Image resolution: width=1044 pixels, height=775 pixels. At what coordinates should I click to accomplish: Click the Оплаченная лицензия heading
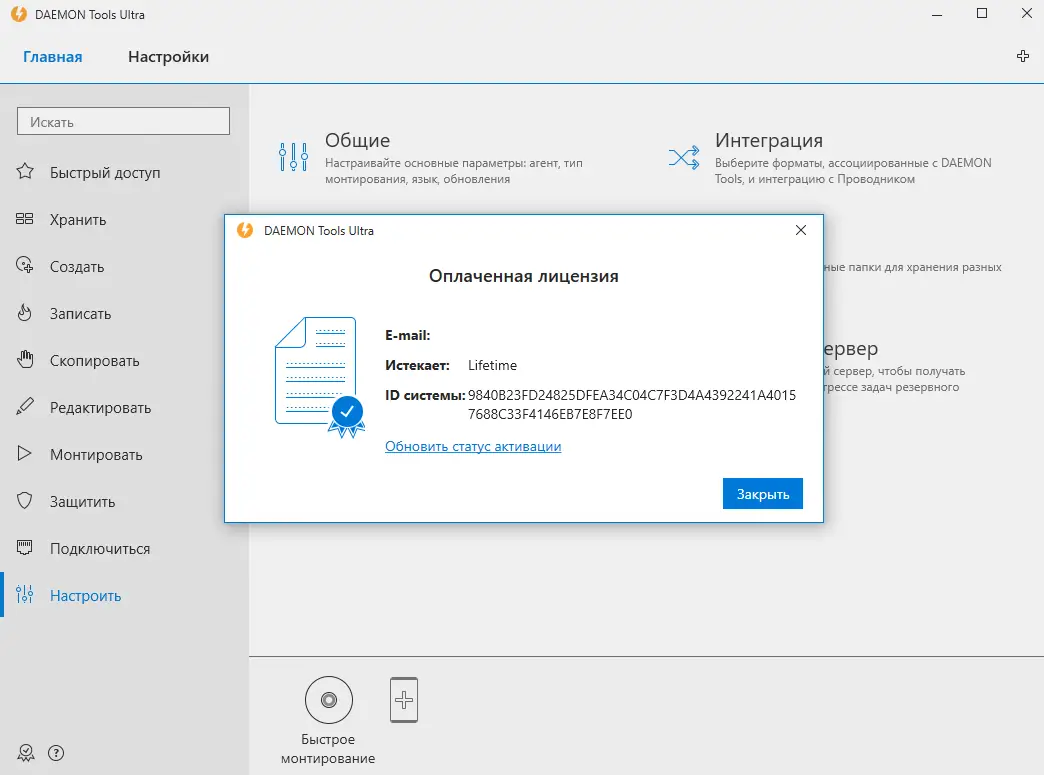pyautogui.click(x=524, y=276)
